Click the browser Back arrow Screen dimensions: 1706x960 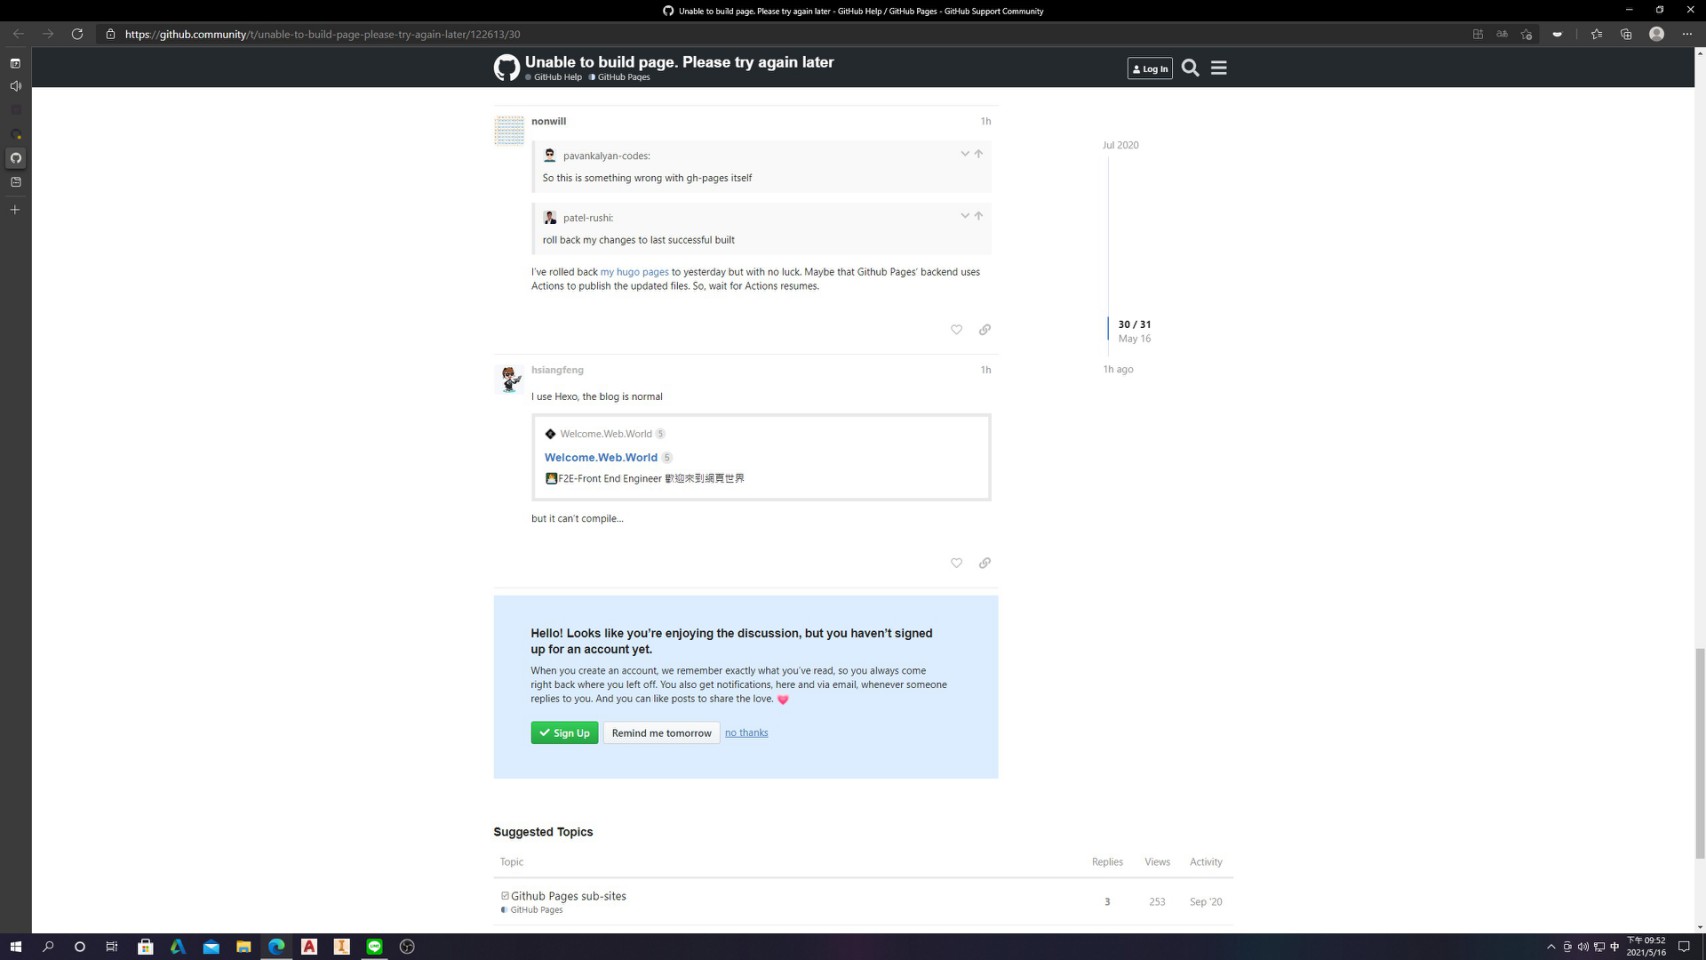(18, 34)
